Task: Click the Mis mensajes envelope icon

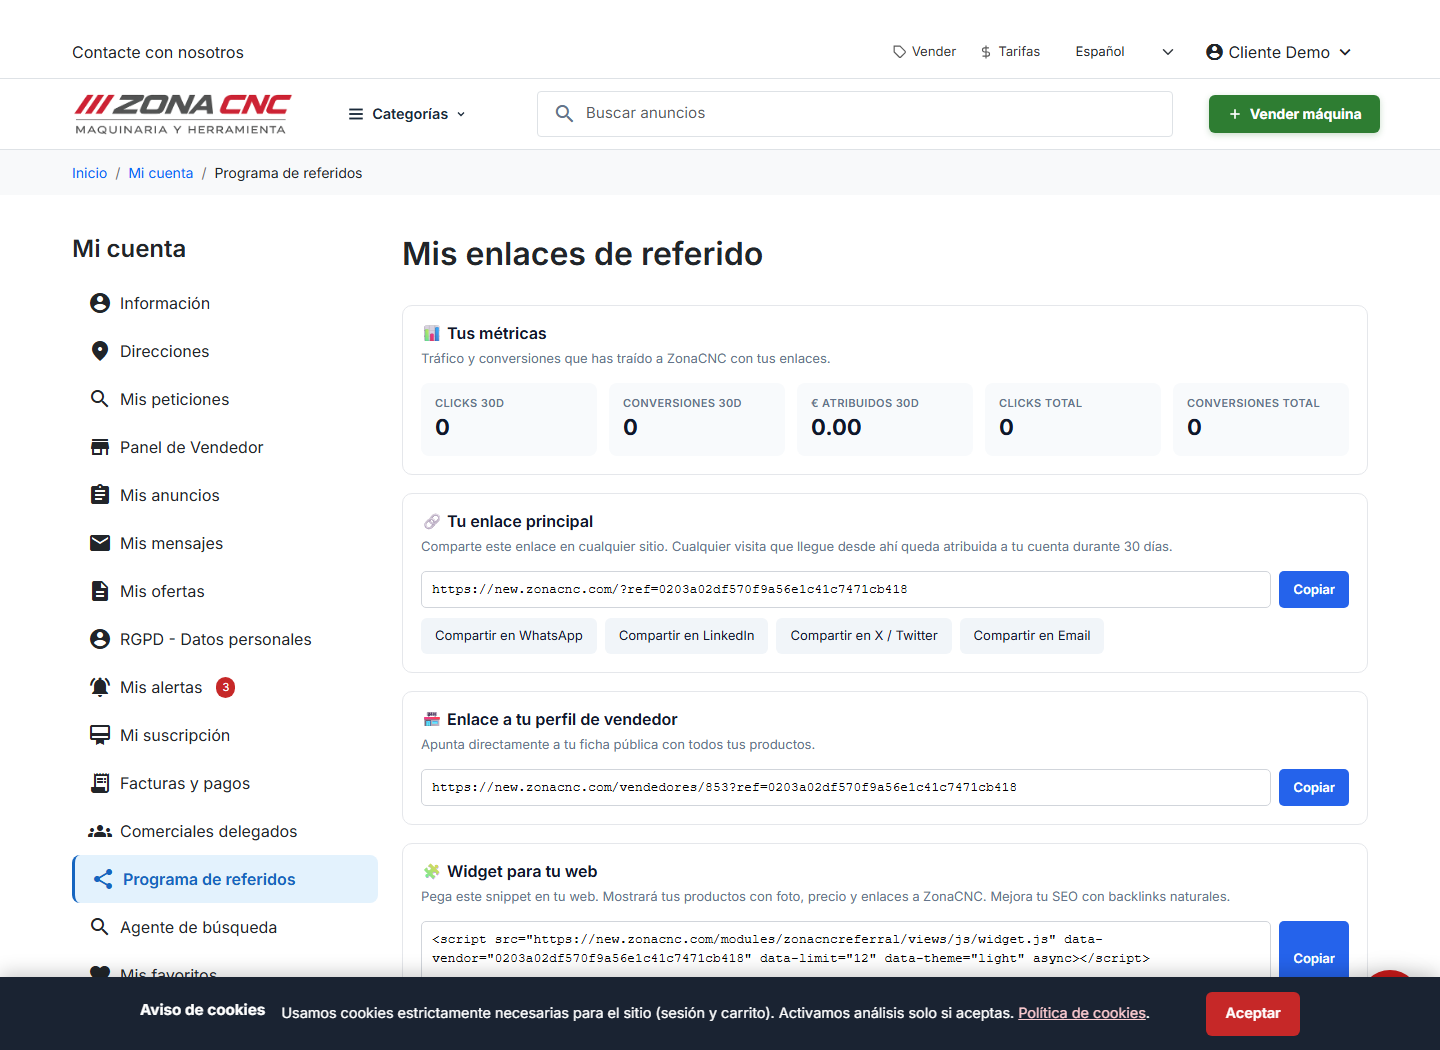Action: click(100, 543)
